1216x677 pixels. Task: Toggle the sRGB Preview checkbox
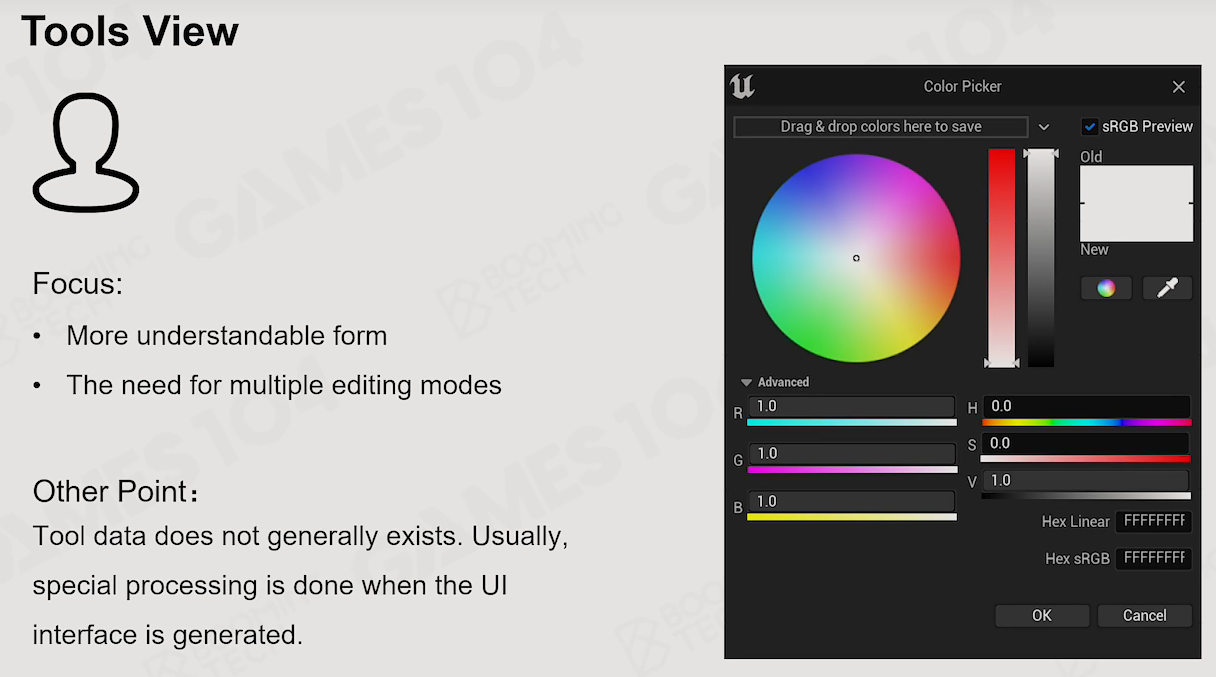(x=1090, y=127)
